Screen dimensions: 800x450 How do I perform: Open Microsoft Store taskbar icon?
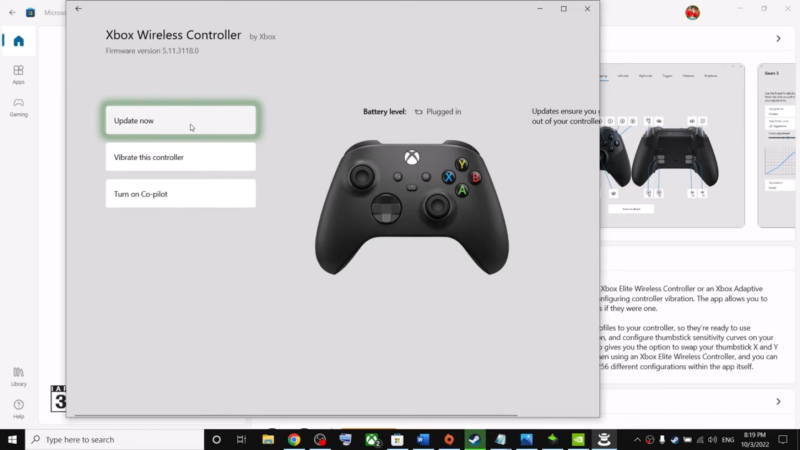pos(397,439)
